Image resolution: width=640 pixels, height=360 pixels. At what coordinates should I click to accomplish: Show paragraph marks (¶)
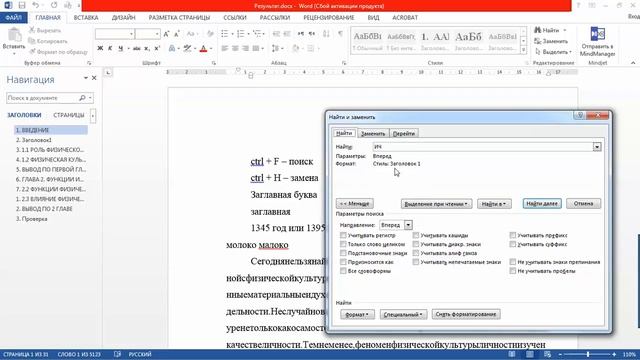click(x=340, y=34)
